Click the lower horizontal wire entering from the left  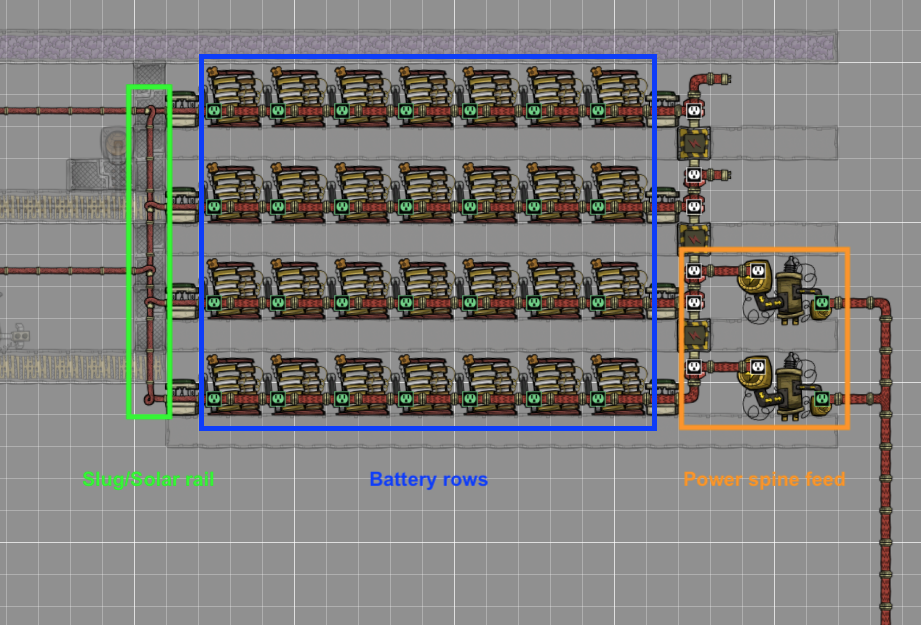pyautogui.click(x=68, y=271)
